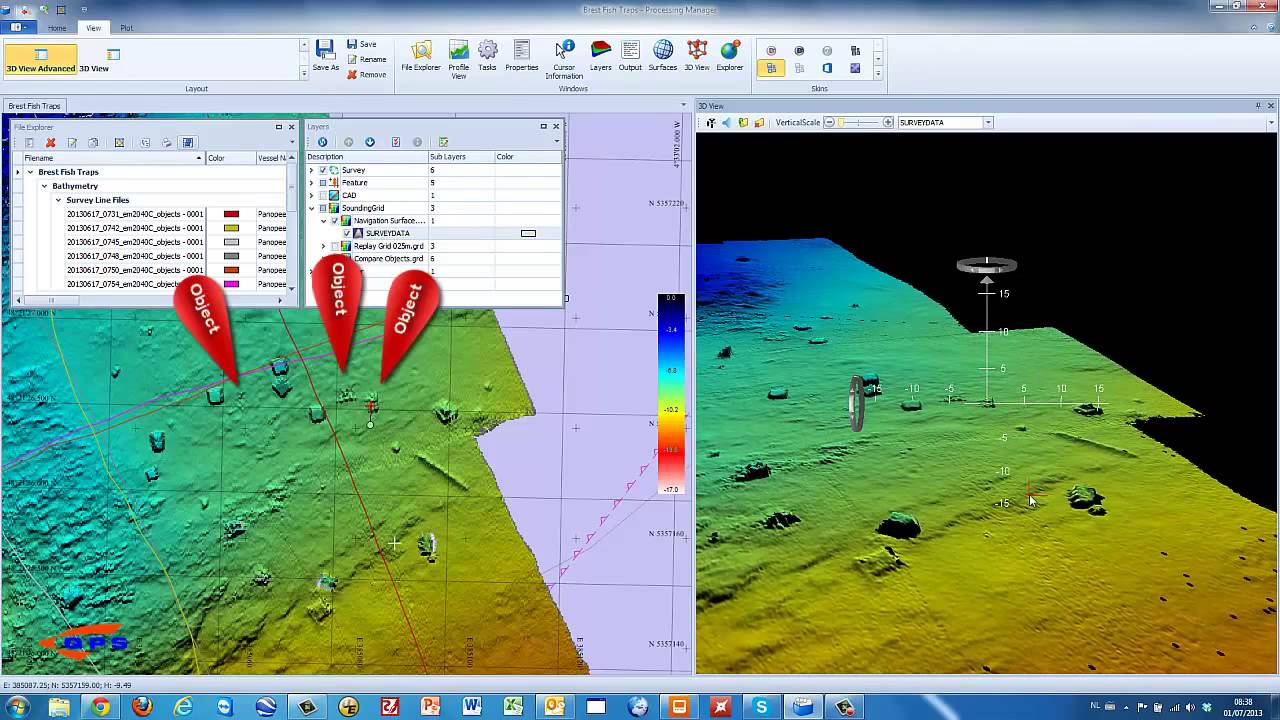This screenshot has height=720, width=1280.
Task: Open the Properties window
Action: pos(522,55)
